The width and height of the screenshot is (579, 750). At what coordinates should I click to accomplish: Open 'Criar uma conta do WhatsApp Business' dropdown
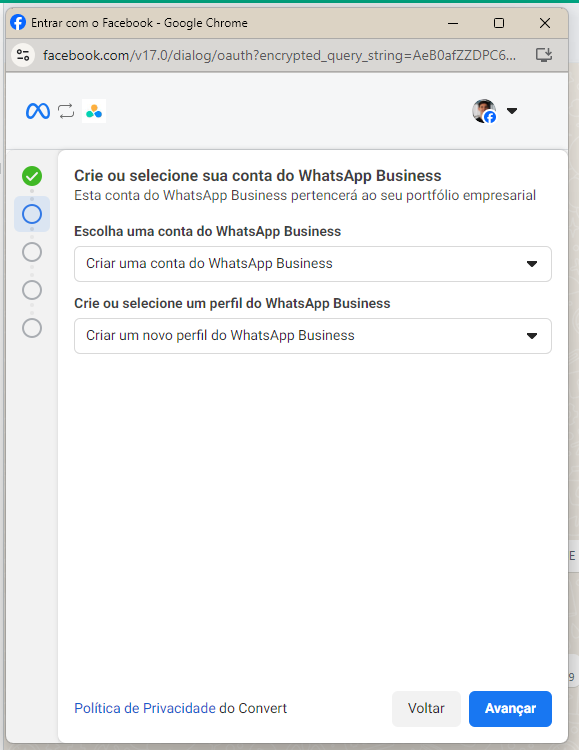coord(313,264)
